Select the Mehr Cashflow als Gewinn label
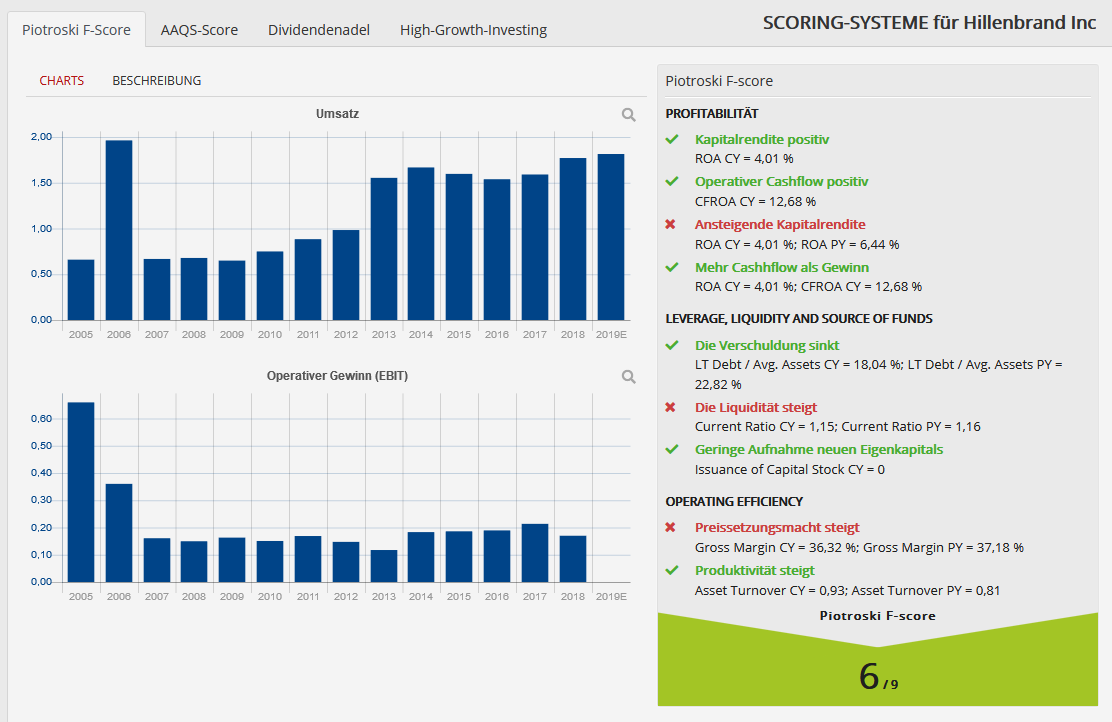 (782, 267)
